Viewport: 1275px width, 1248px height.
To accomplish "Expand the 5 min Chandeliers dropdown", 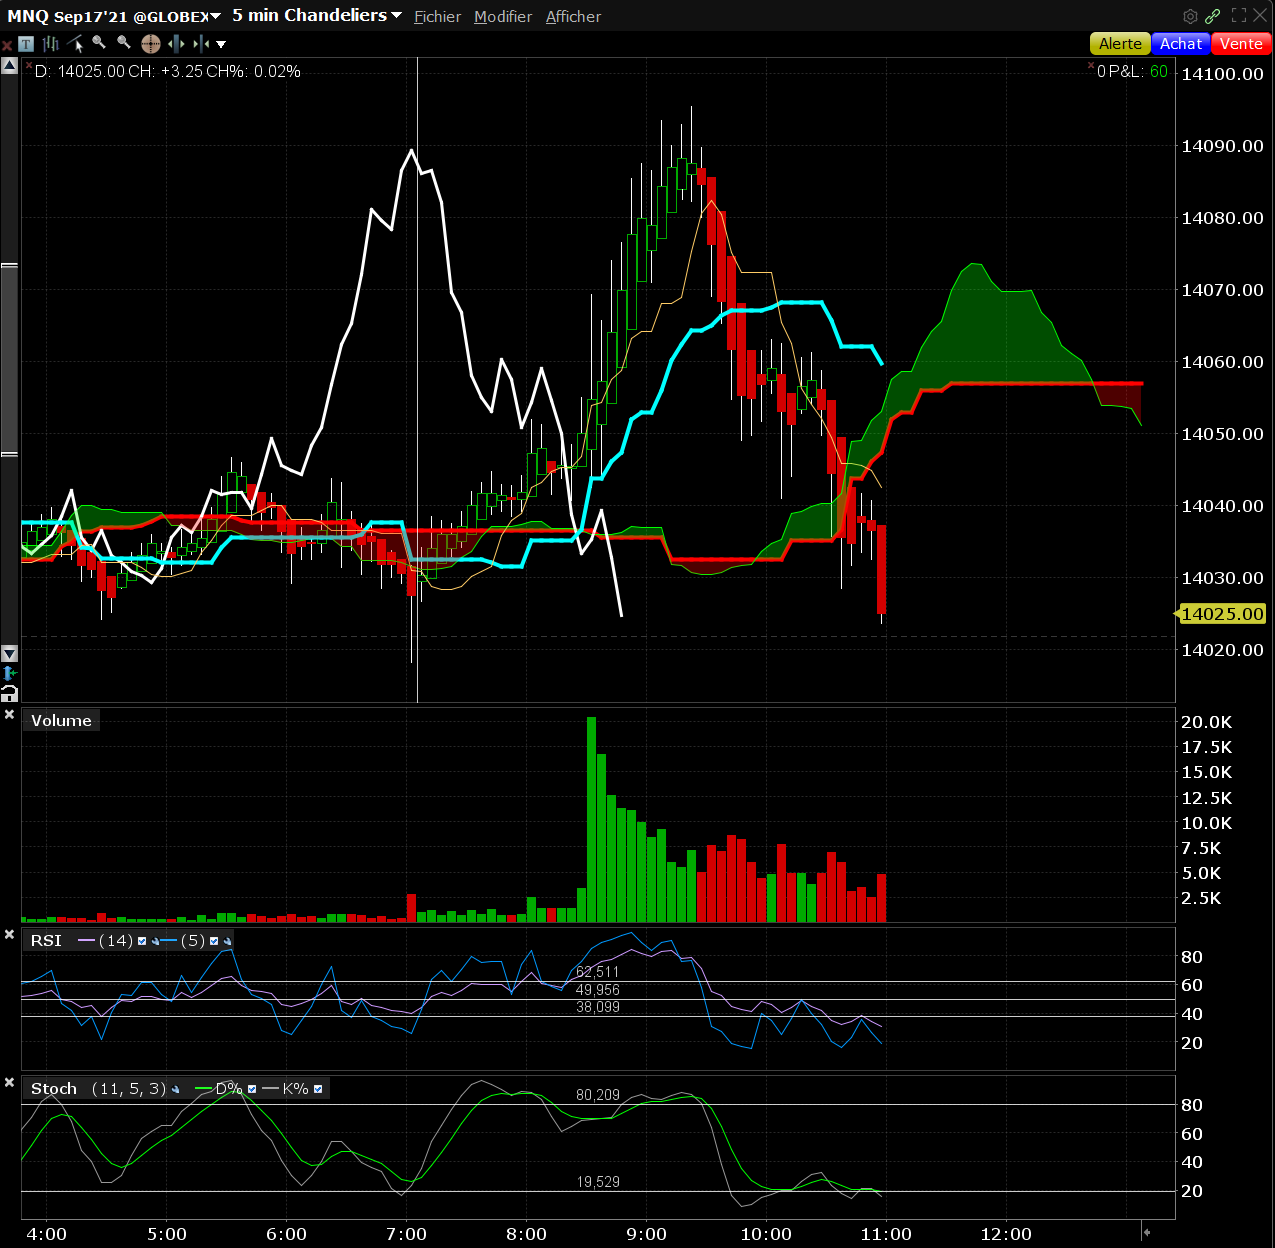I will click(x=397, y=16).
